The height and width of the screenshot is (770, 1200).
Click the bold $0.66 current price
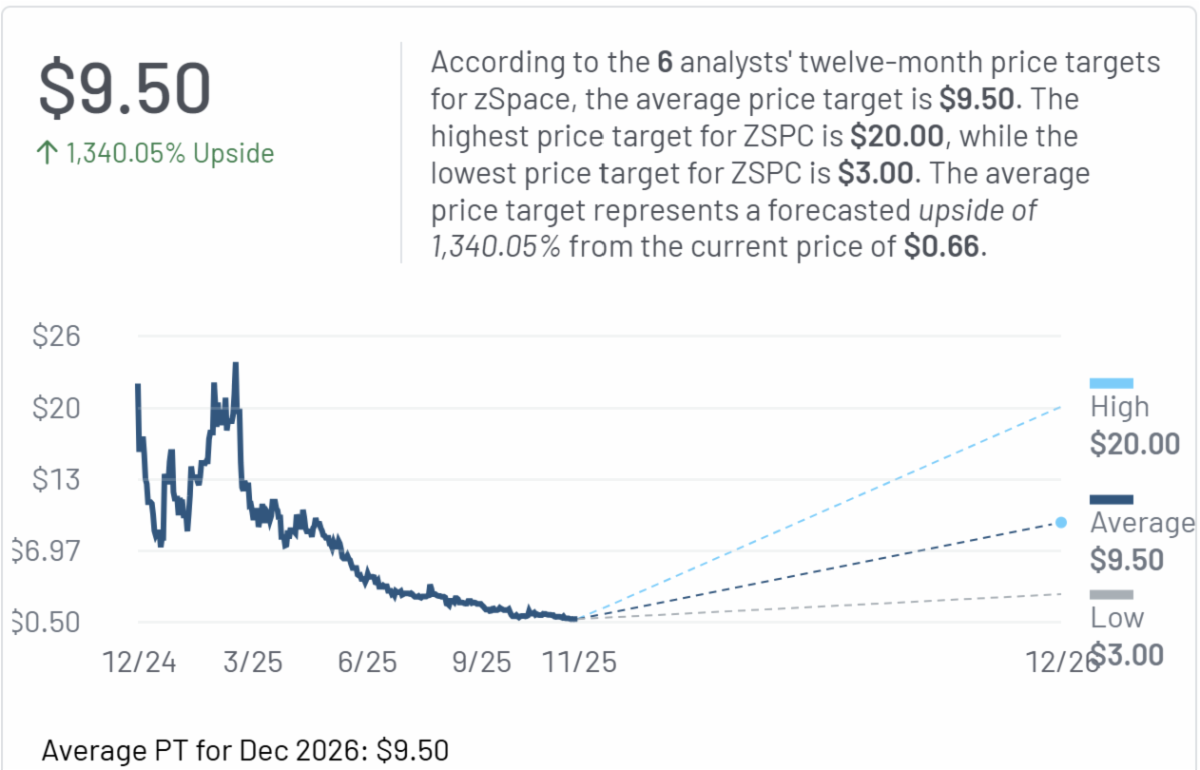(943, 247)
